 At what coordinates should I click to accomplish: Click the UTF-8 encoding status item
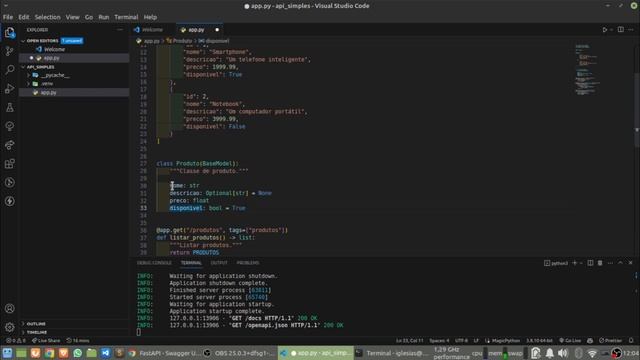(461, 340)
